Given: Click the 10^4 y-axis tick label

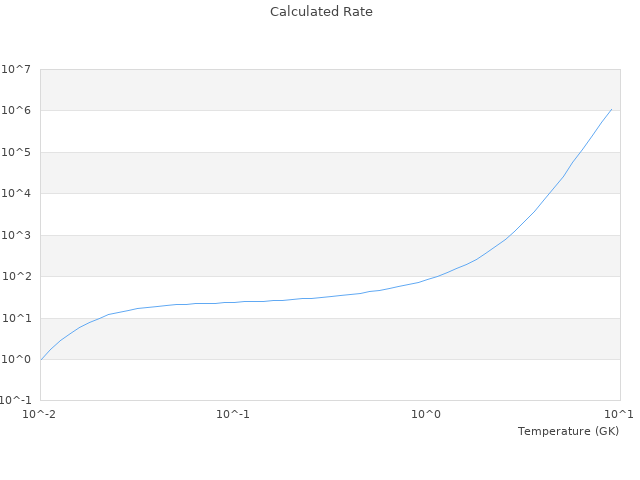Looking at the screenshot, I should click(x=16, y=194).
